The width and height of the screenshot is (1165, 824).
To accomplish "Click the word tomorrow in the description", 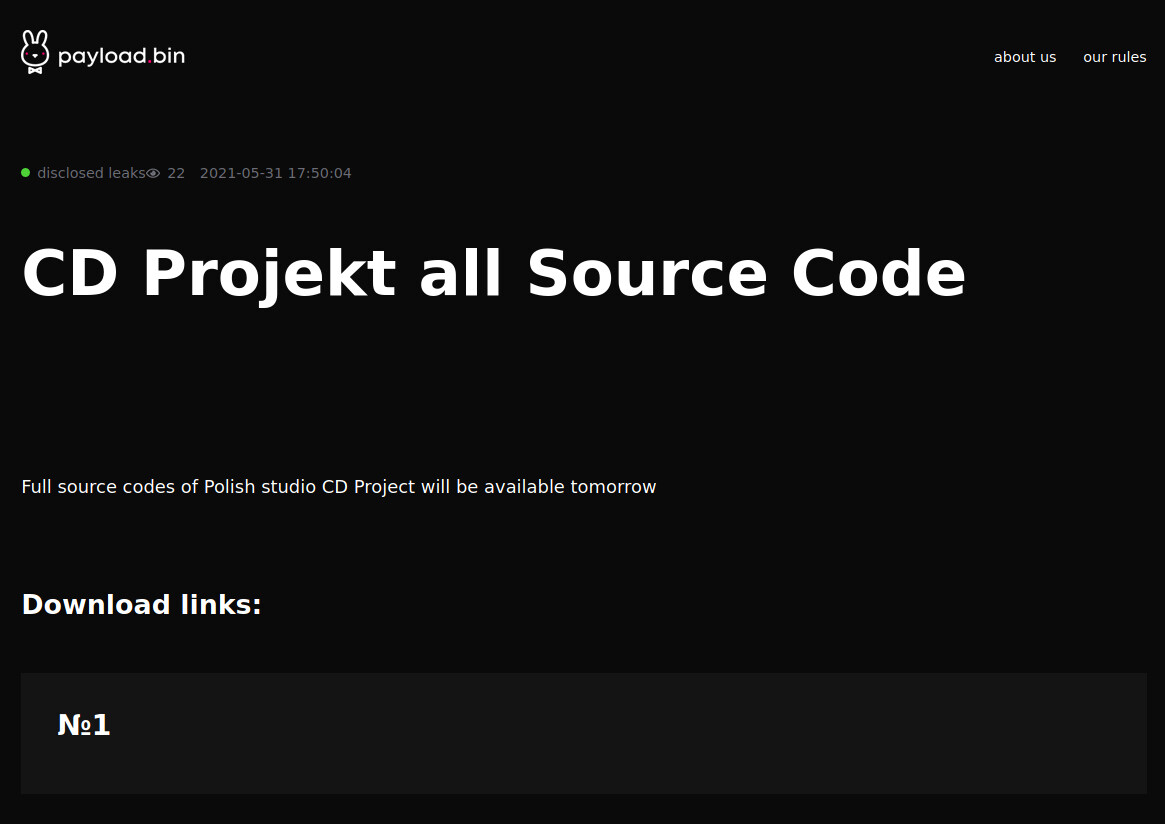I will (x=613, y=487).
